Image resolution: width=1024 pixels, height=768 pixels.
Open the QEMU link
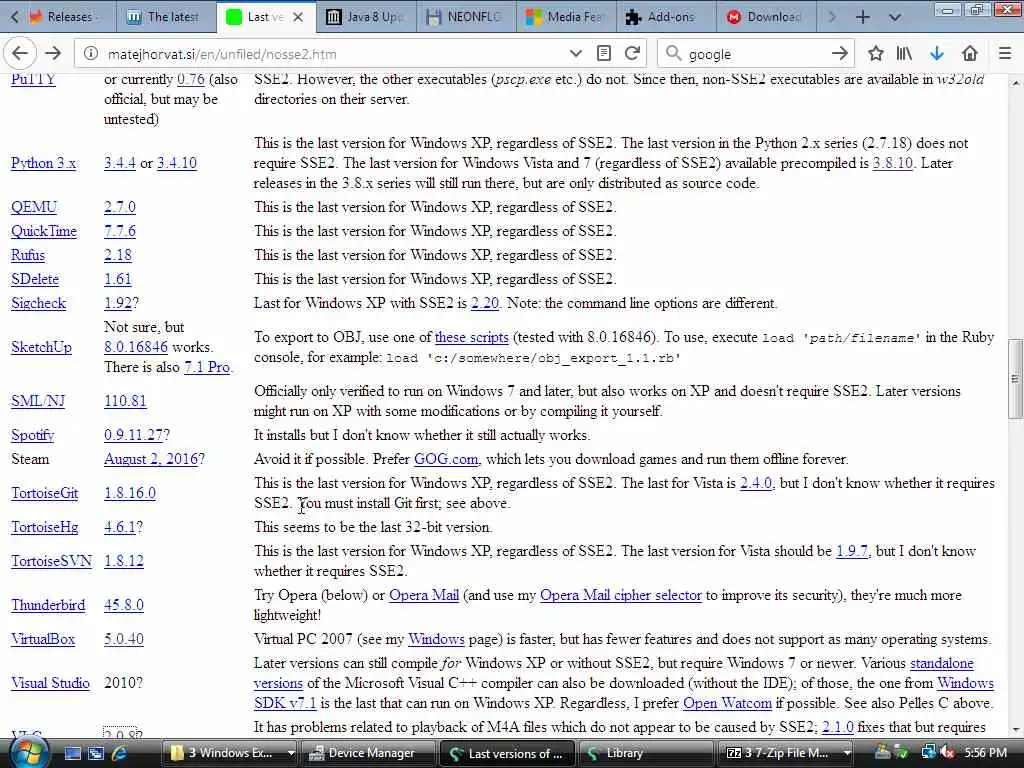[x=34, y=207]
